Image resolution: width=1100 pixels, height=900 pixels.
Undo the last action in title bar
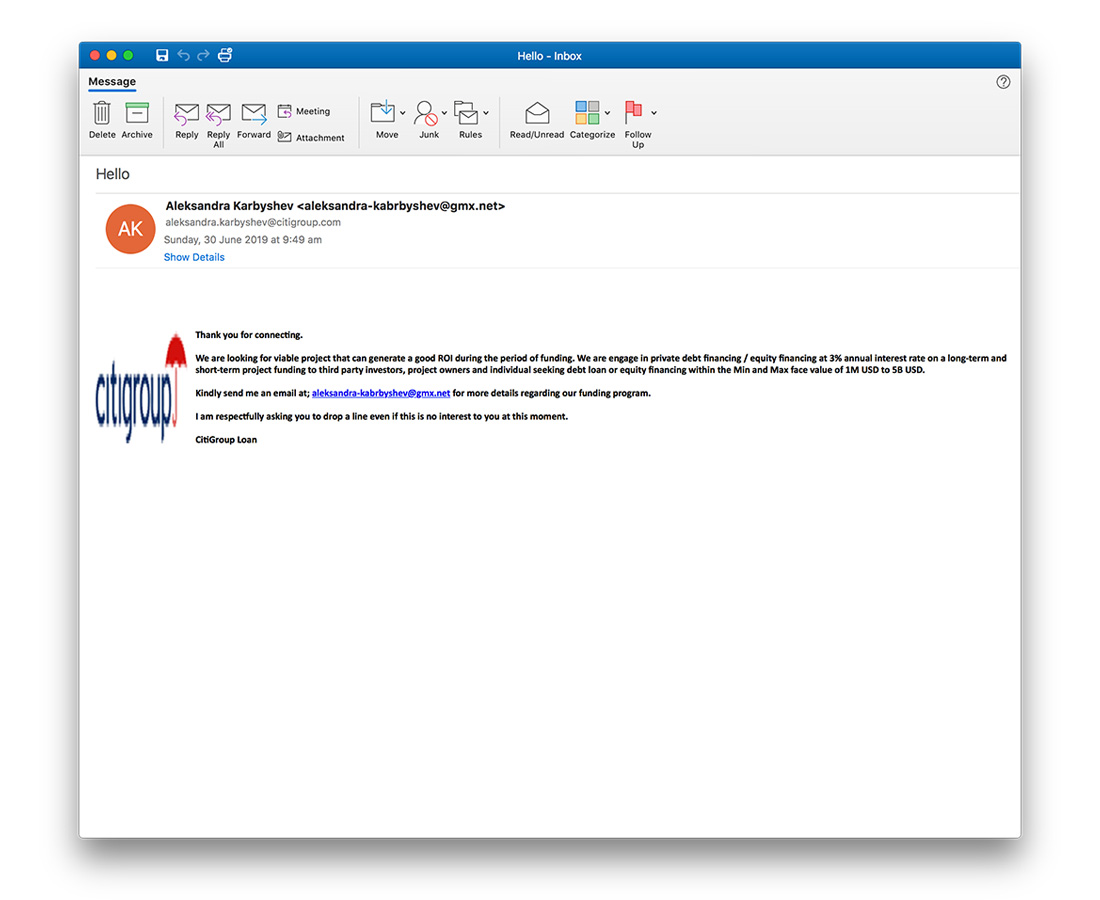[183, 55]
